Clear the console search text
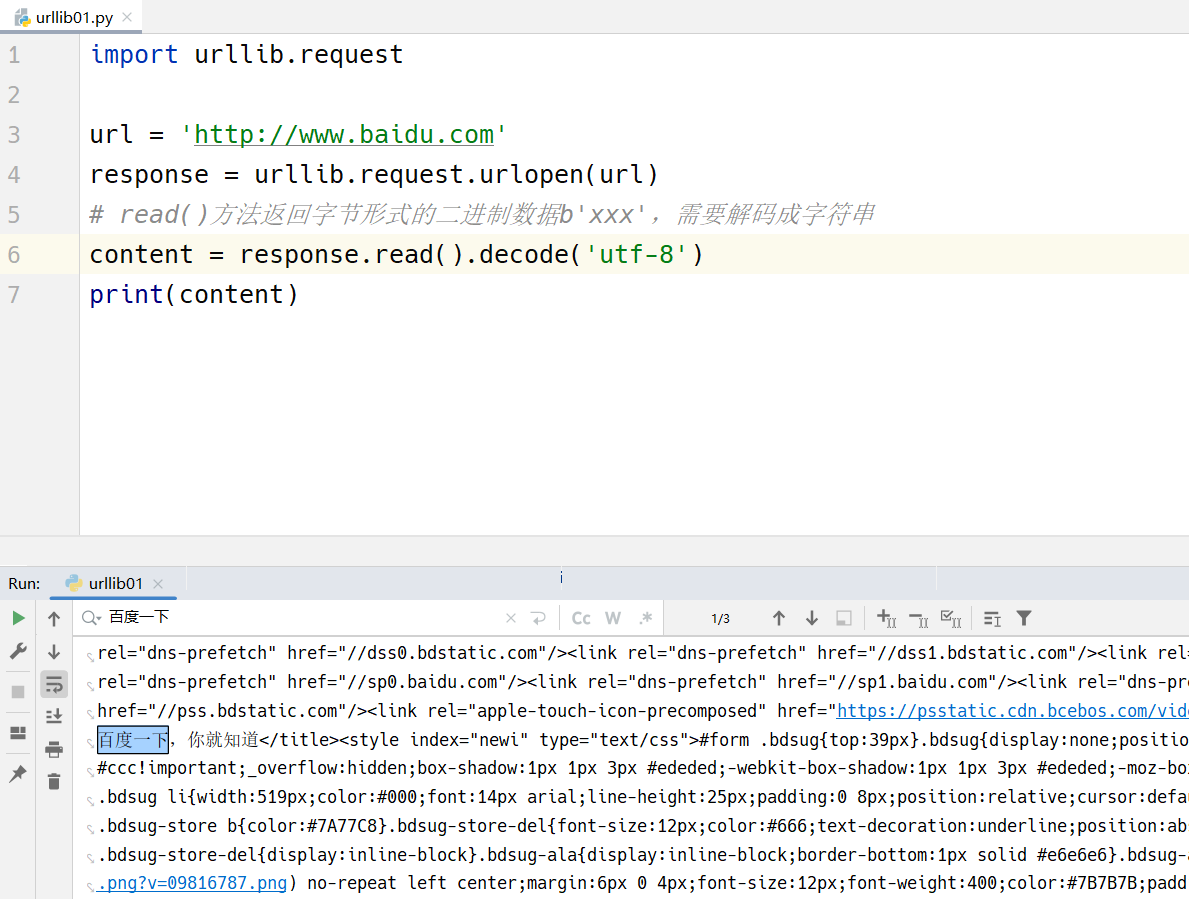 coord(511,619)
